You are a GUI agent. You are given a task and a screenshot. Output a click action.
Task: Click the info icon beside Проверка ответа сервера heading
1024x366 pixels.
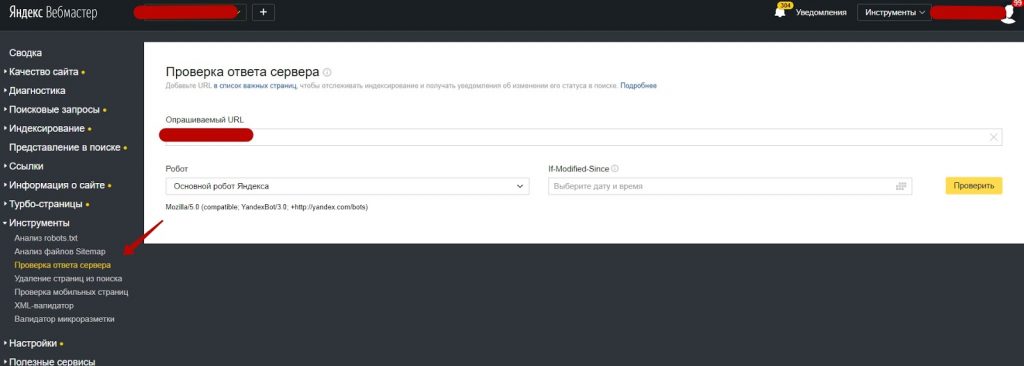tap(327, 72)
